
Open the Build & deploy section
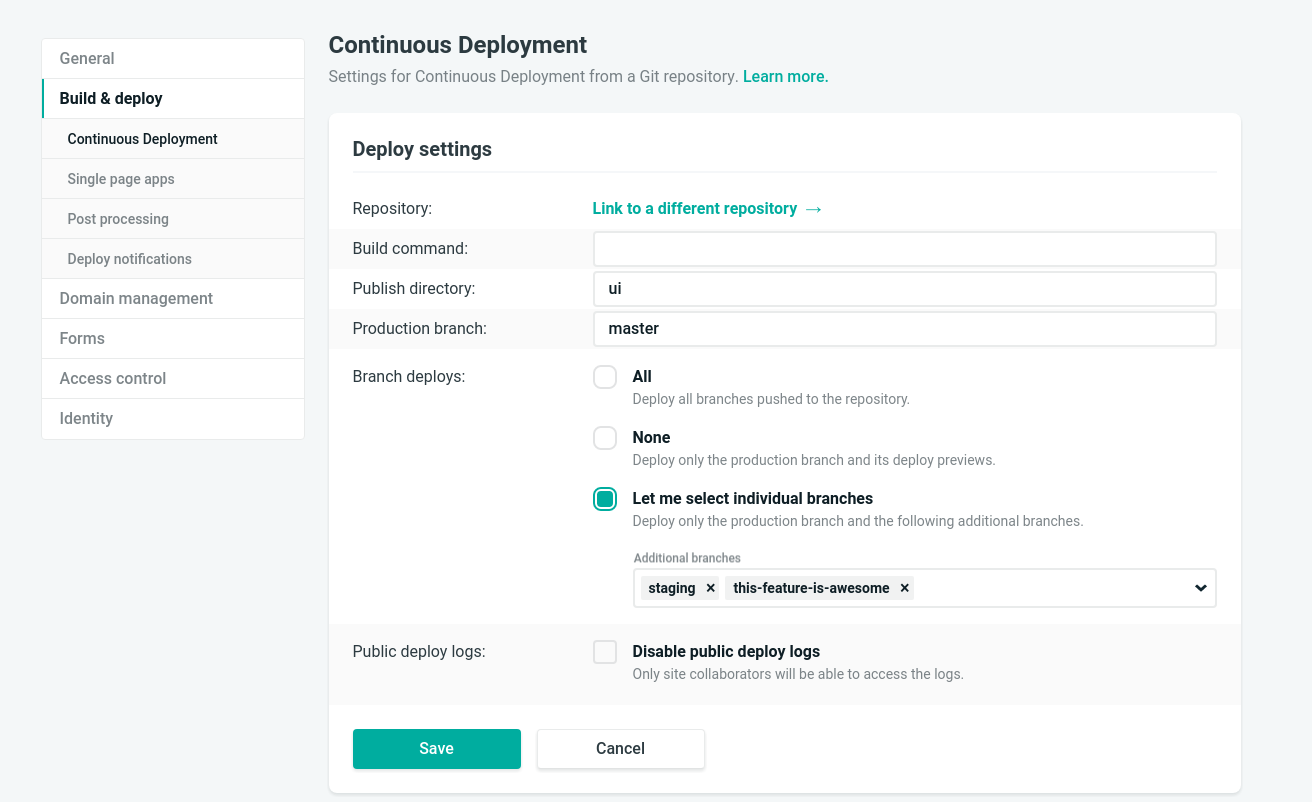pos(111,98)
